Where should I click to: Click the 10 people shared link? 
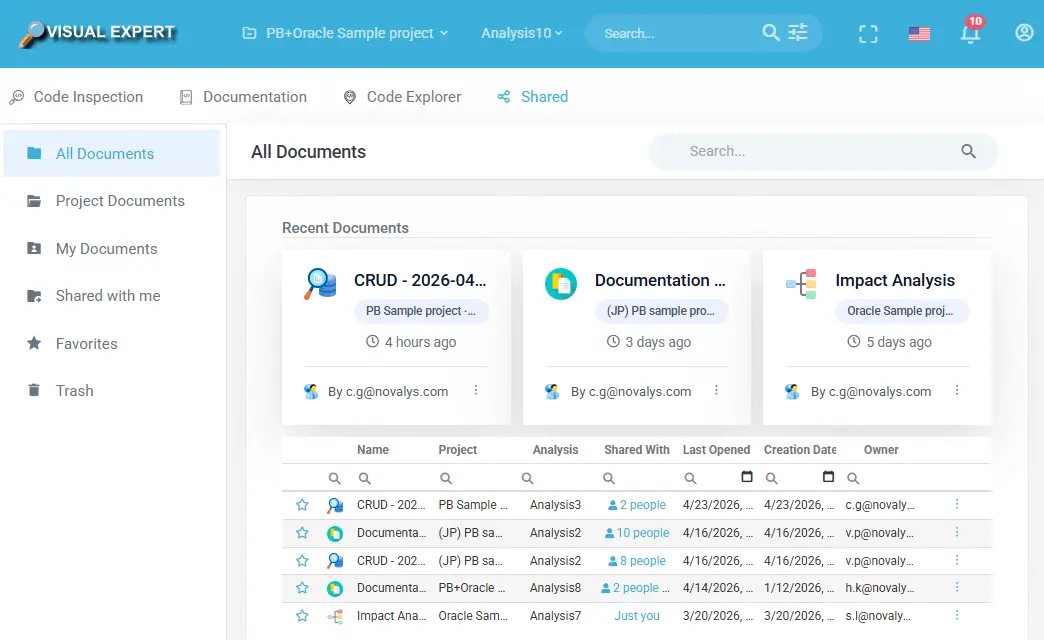637,533
